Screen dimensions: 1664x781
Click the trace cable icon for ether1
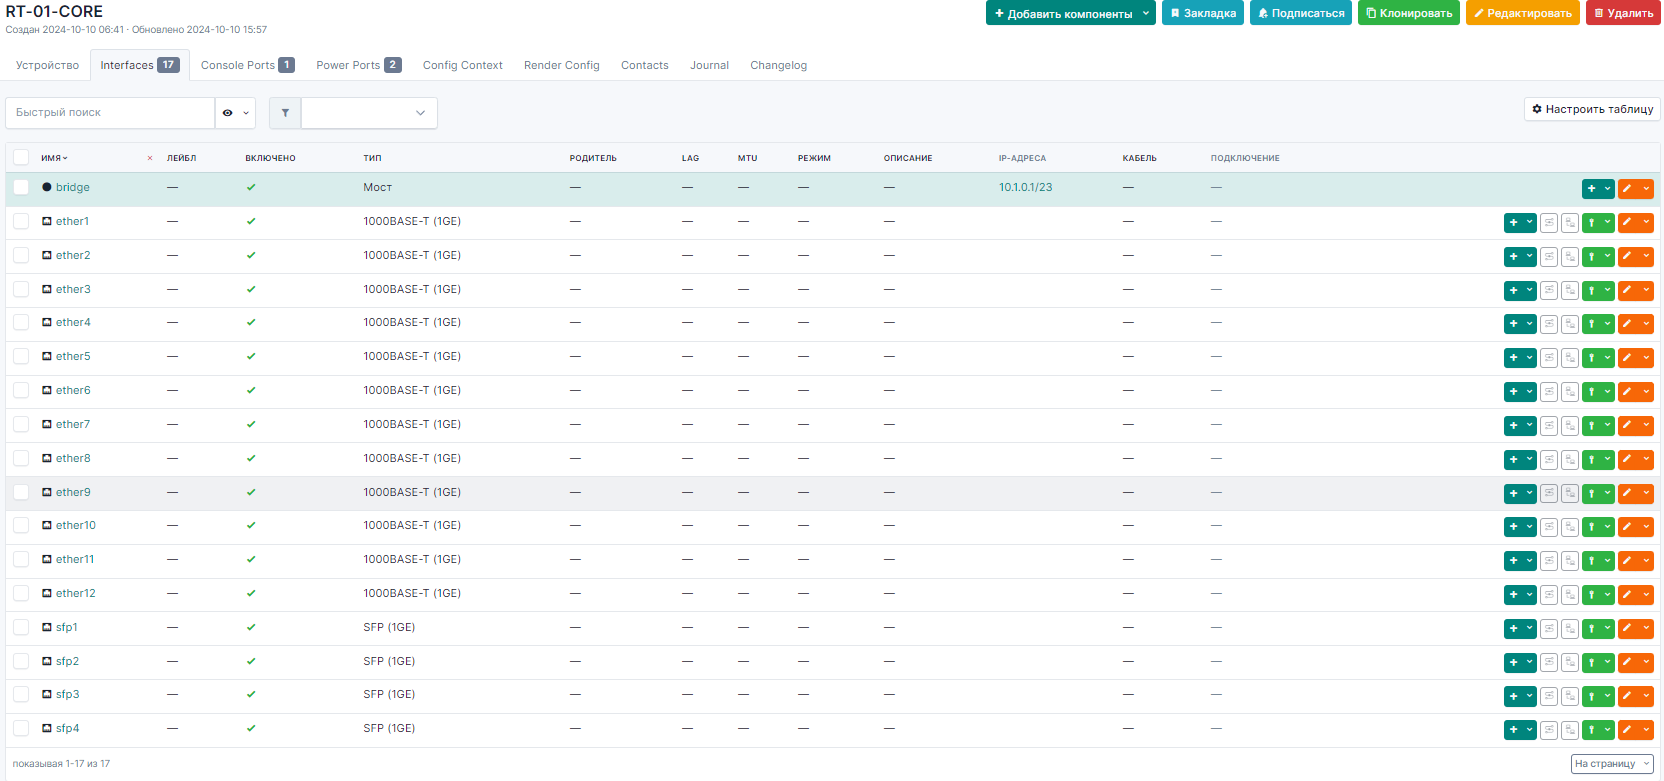pyautogui.click(x=1549, y=223)
